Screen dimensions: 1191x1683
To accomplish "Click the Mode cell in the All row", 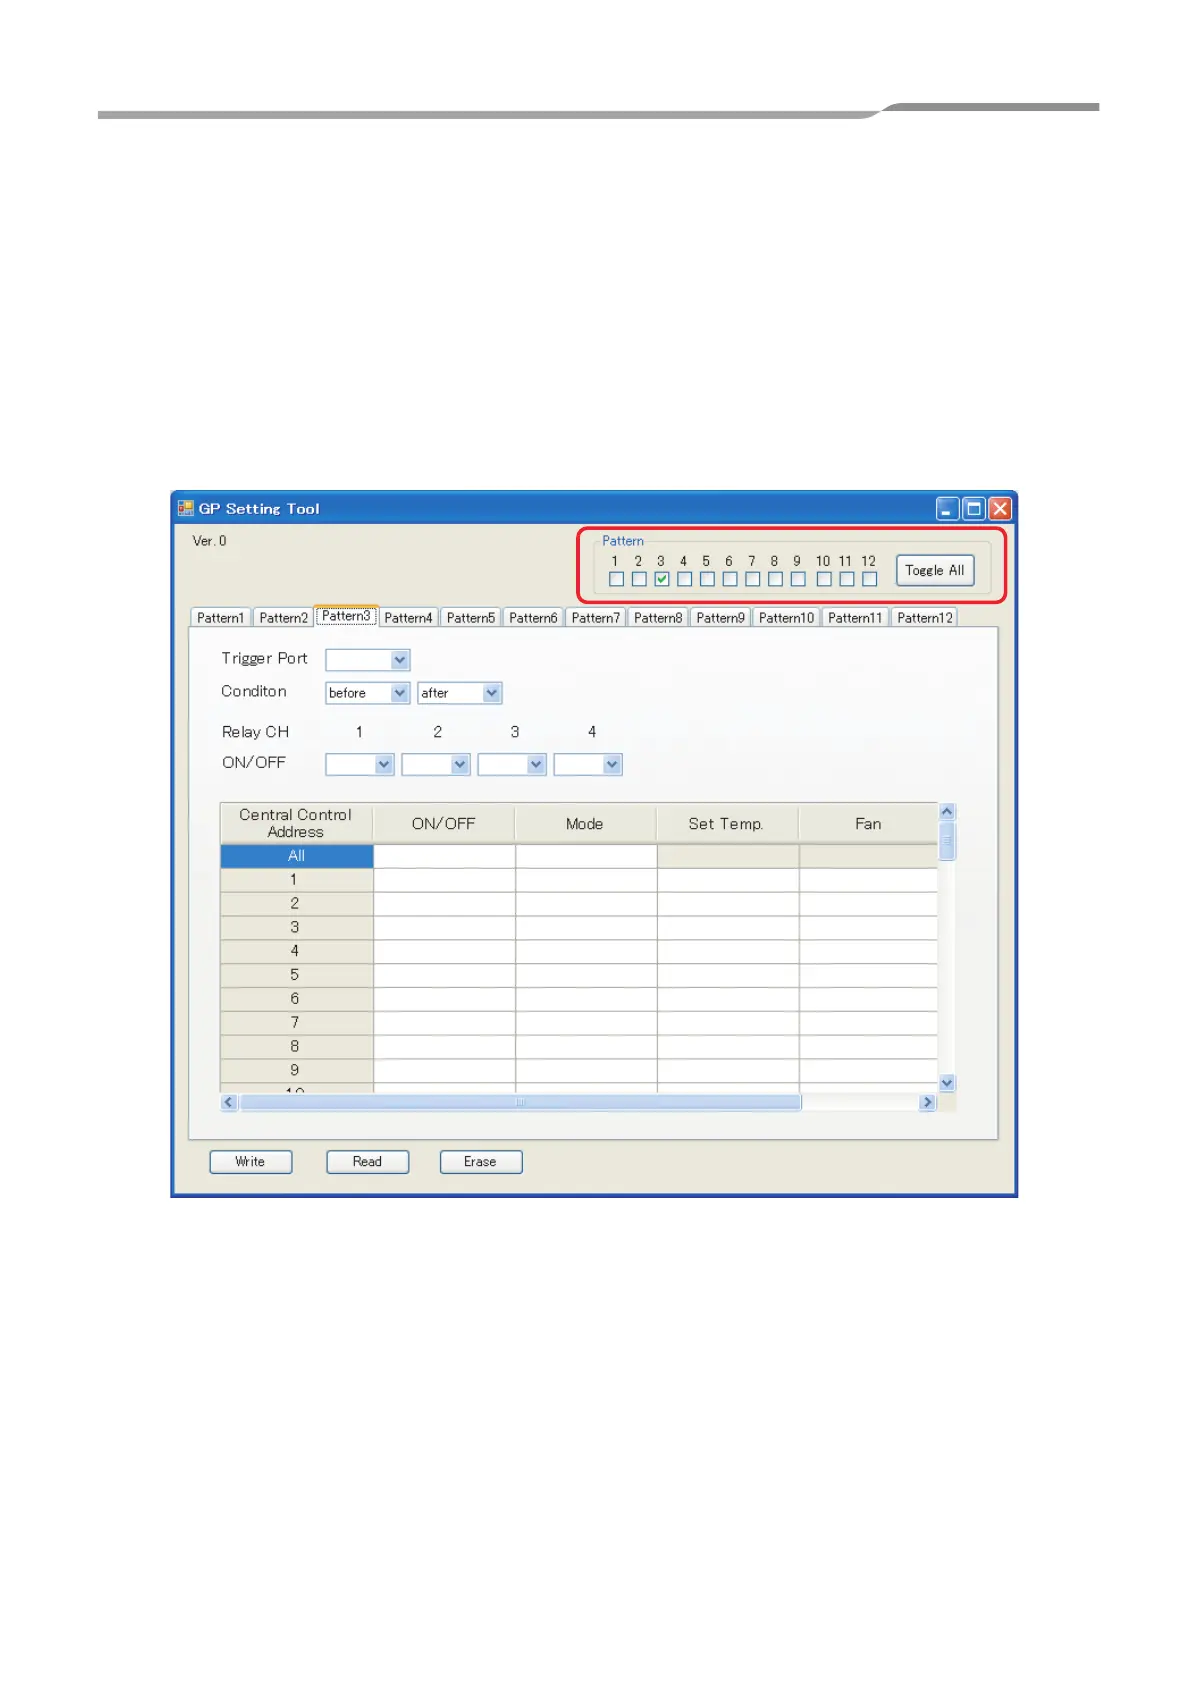I will click(586, 856).
